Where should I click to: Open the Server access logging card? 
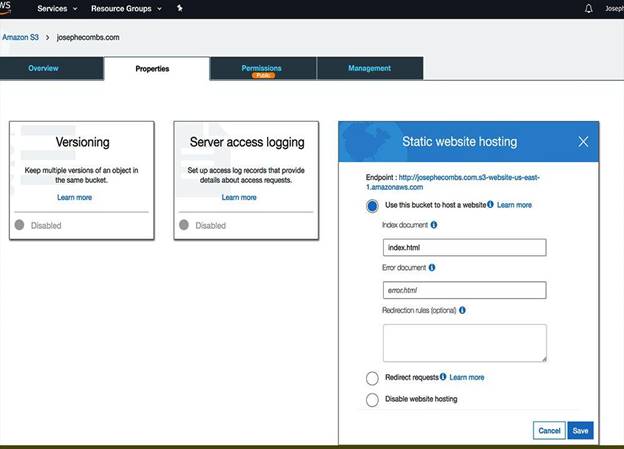click(x=246, y=180)
